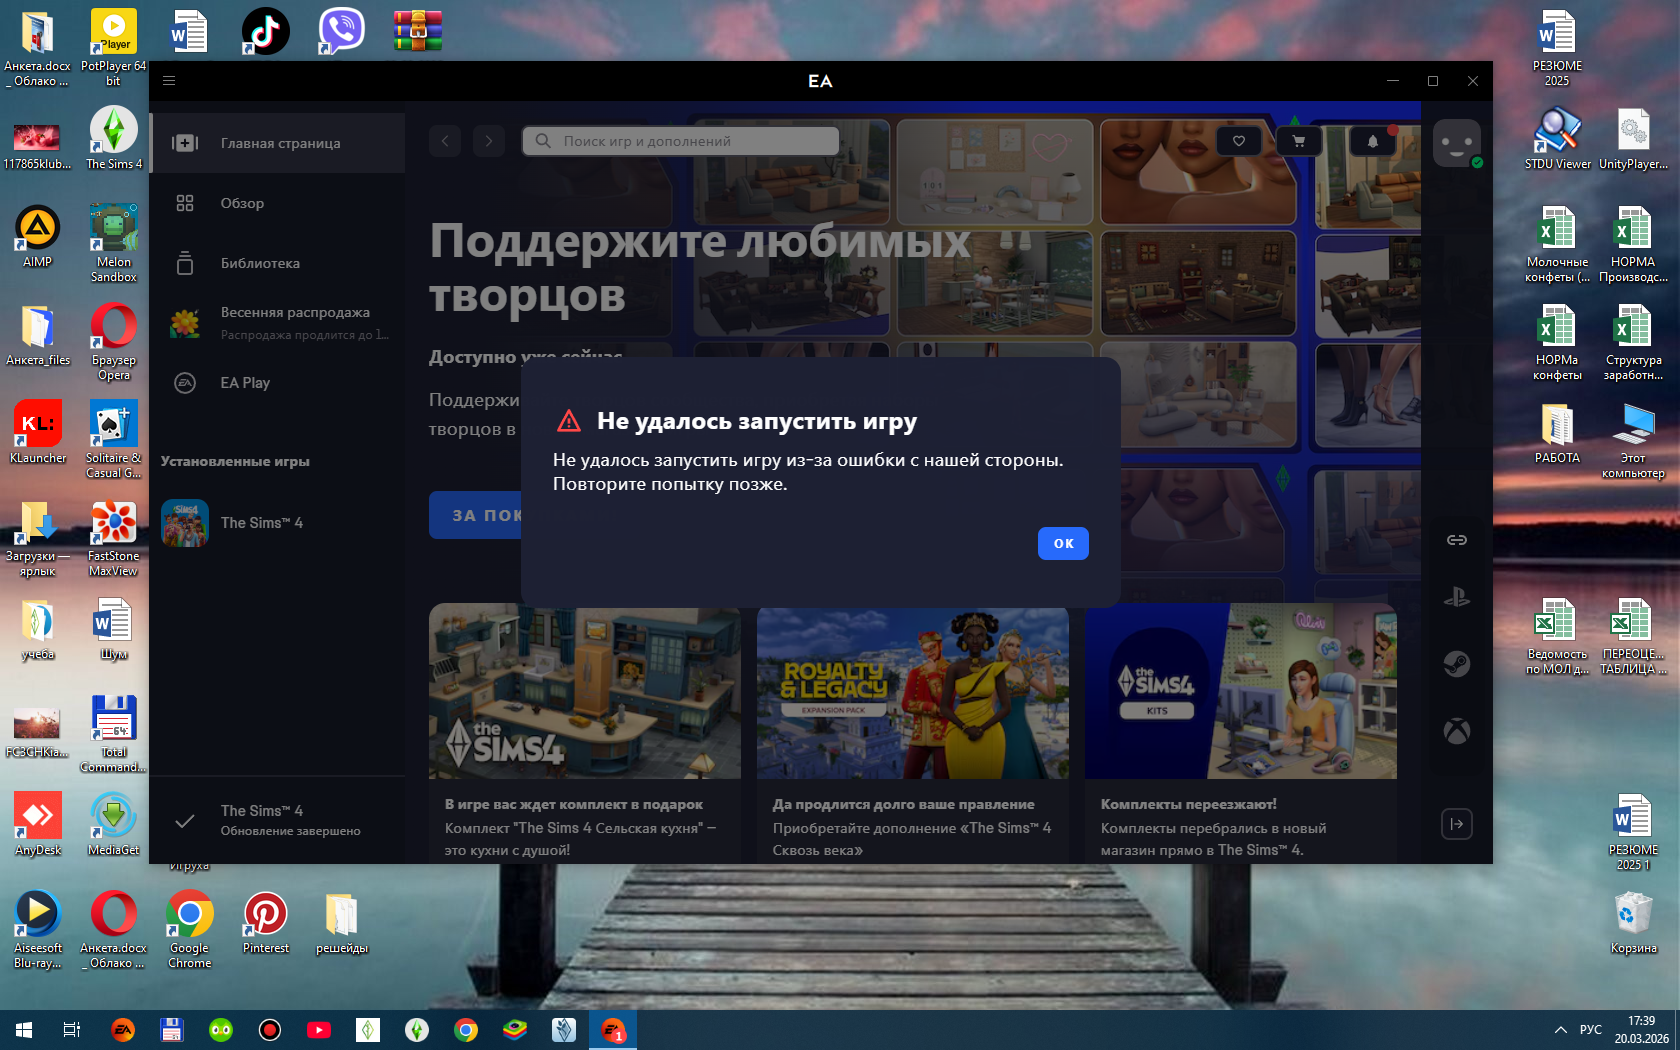Viewport: 1680px width, 1050px height.
Task: Open the shopping cart
Action: click(x=1299, y=141)
